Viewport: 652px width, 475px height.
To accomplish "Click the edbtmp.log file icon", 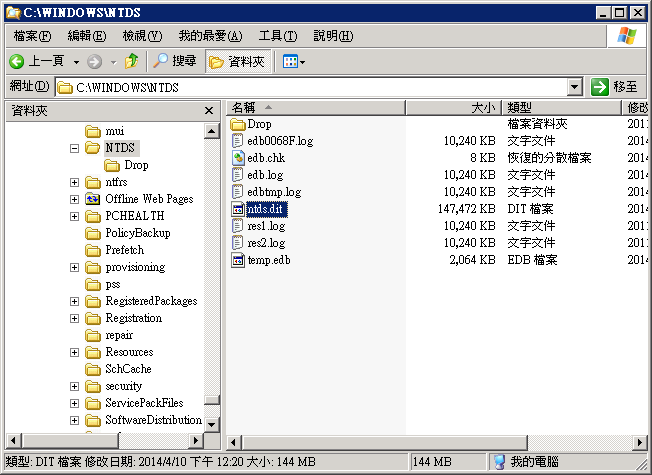I will [x=238, y=192].
